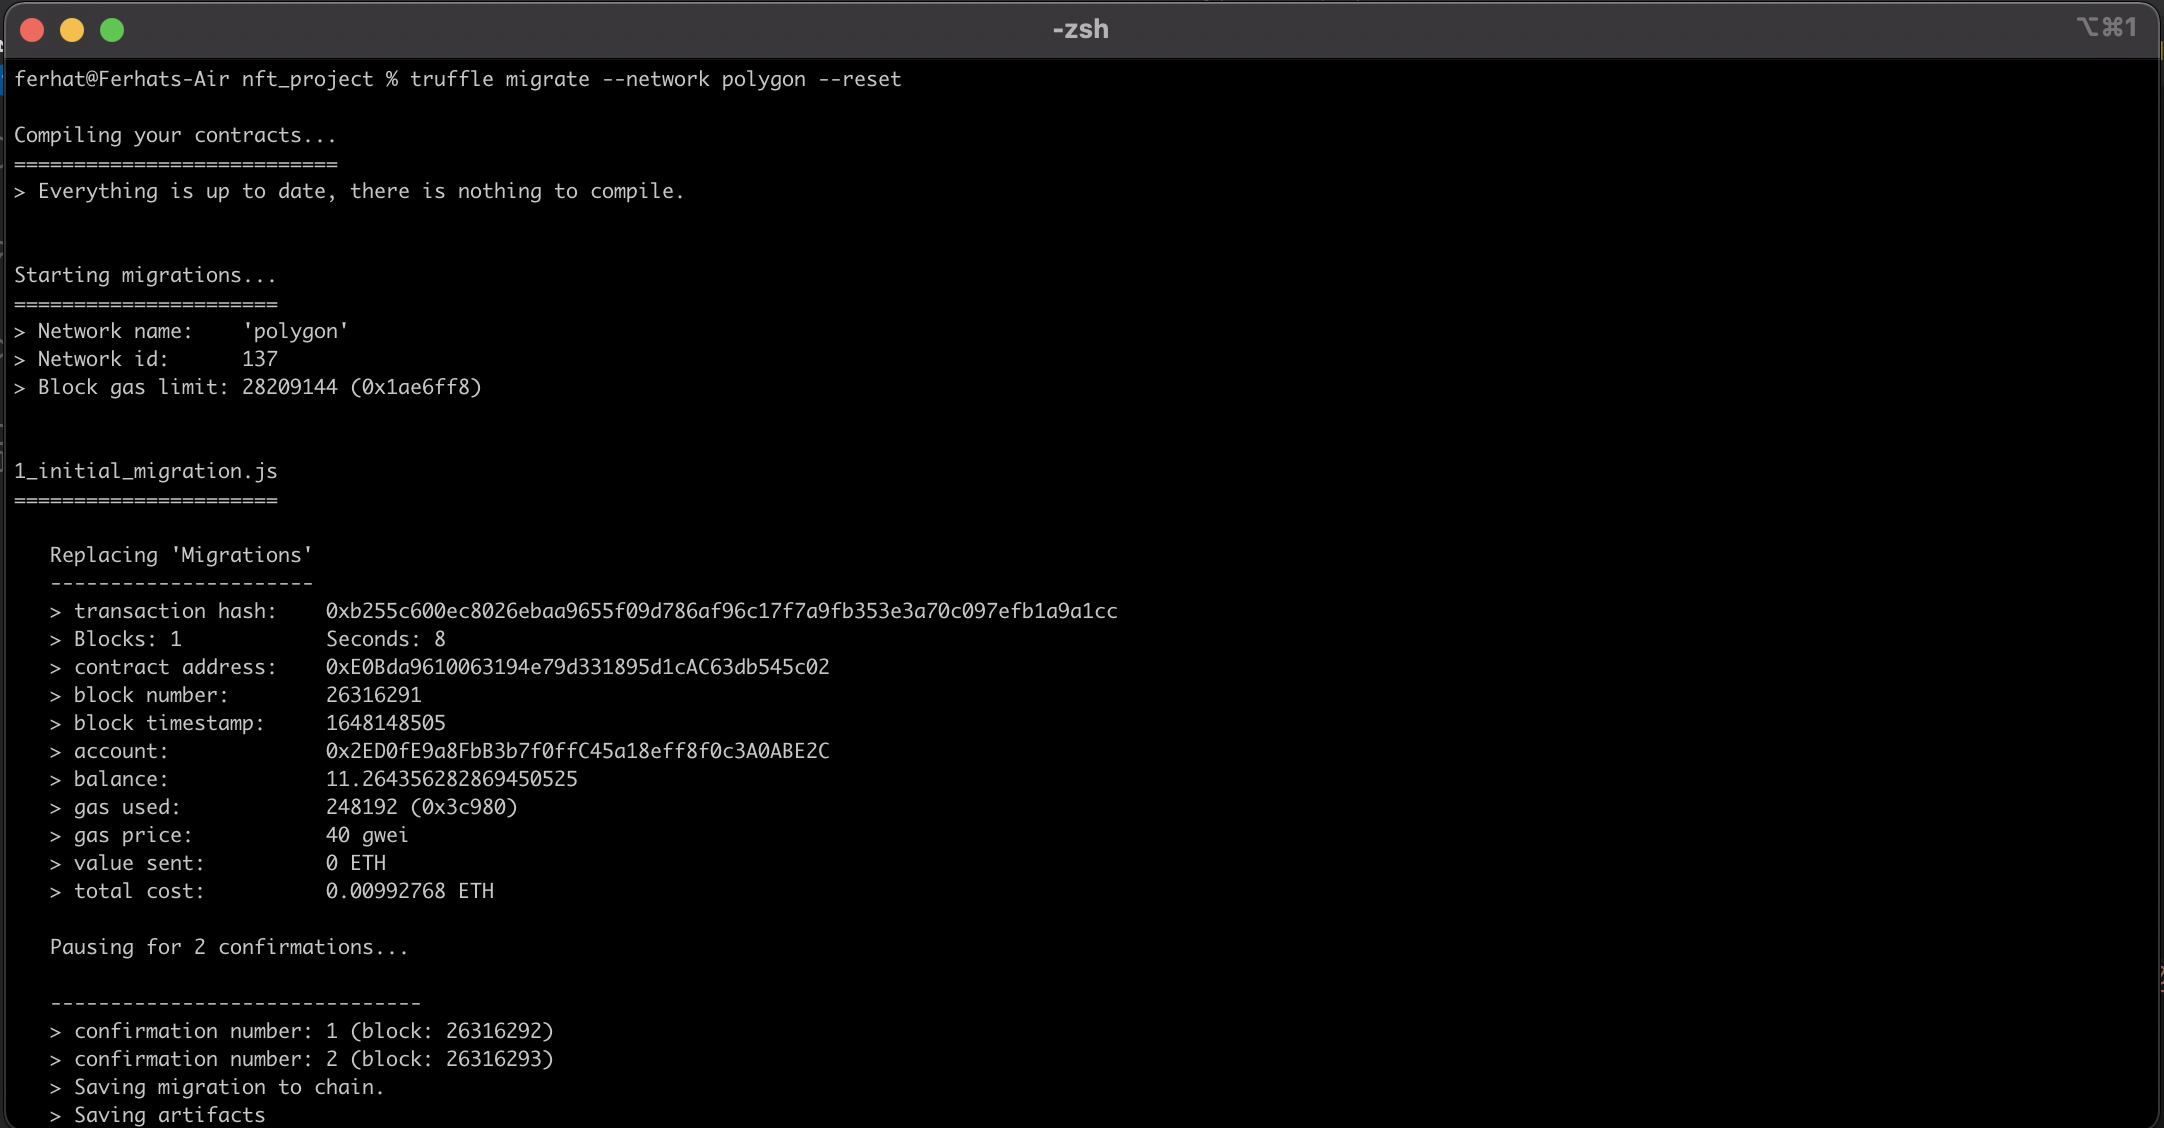Click the red close window button

32,30
